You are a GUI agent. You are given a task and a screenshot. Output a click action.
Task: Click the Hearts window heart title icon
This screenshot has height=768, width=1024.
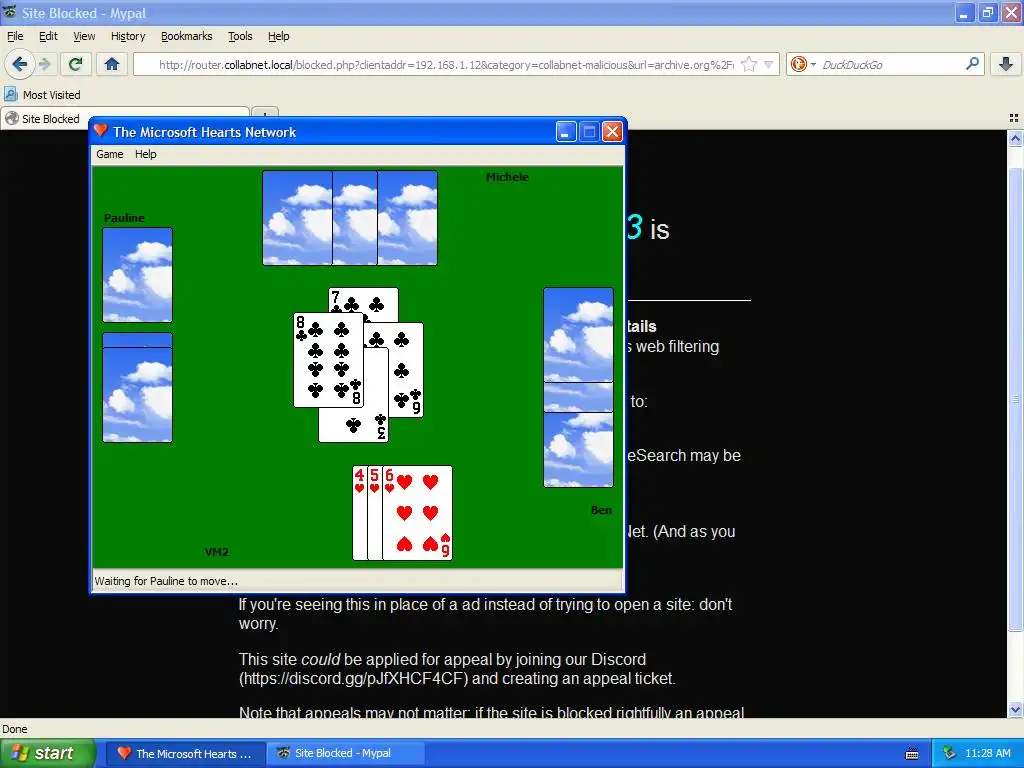(101, 131)
